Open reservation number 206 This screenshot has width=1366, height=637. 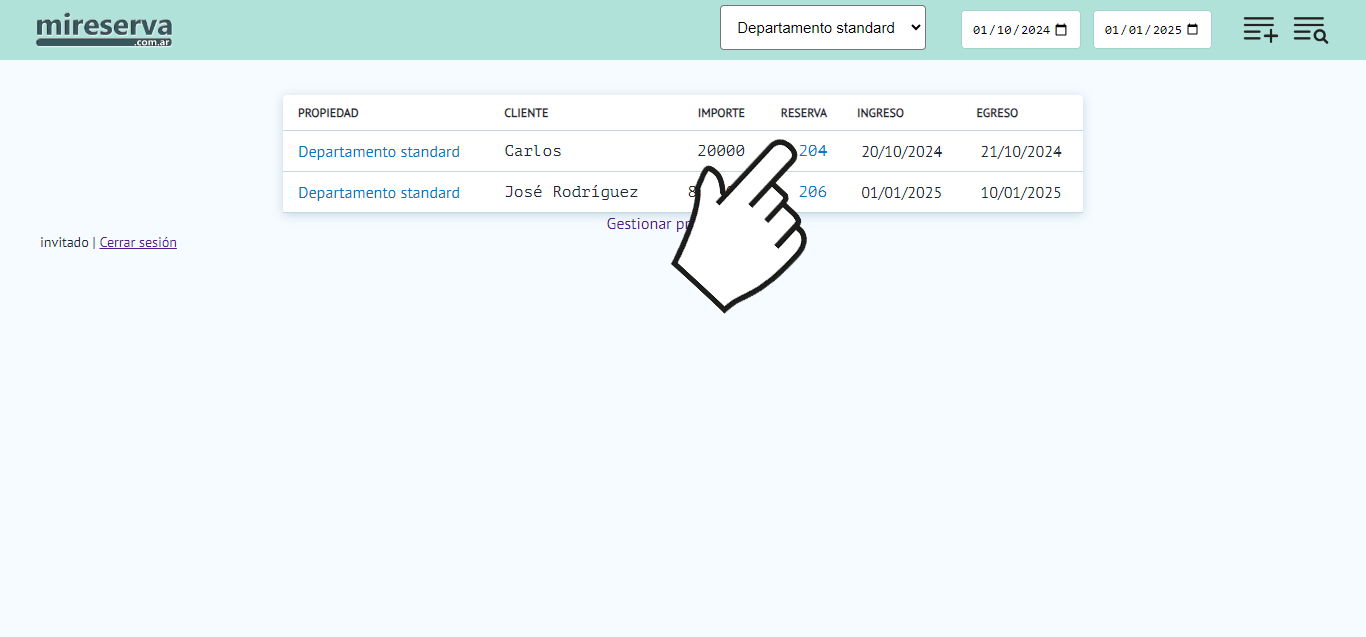coord(814,192)
